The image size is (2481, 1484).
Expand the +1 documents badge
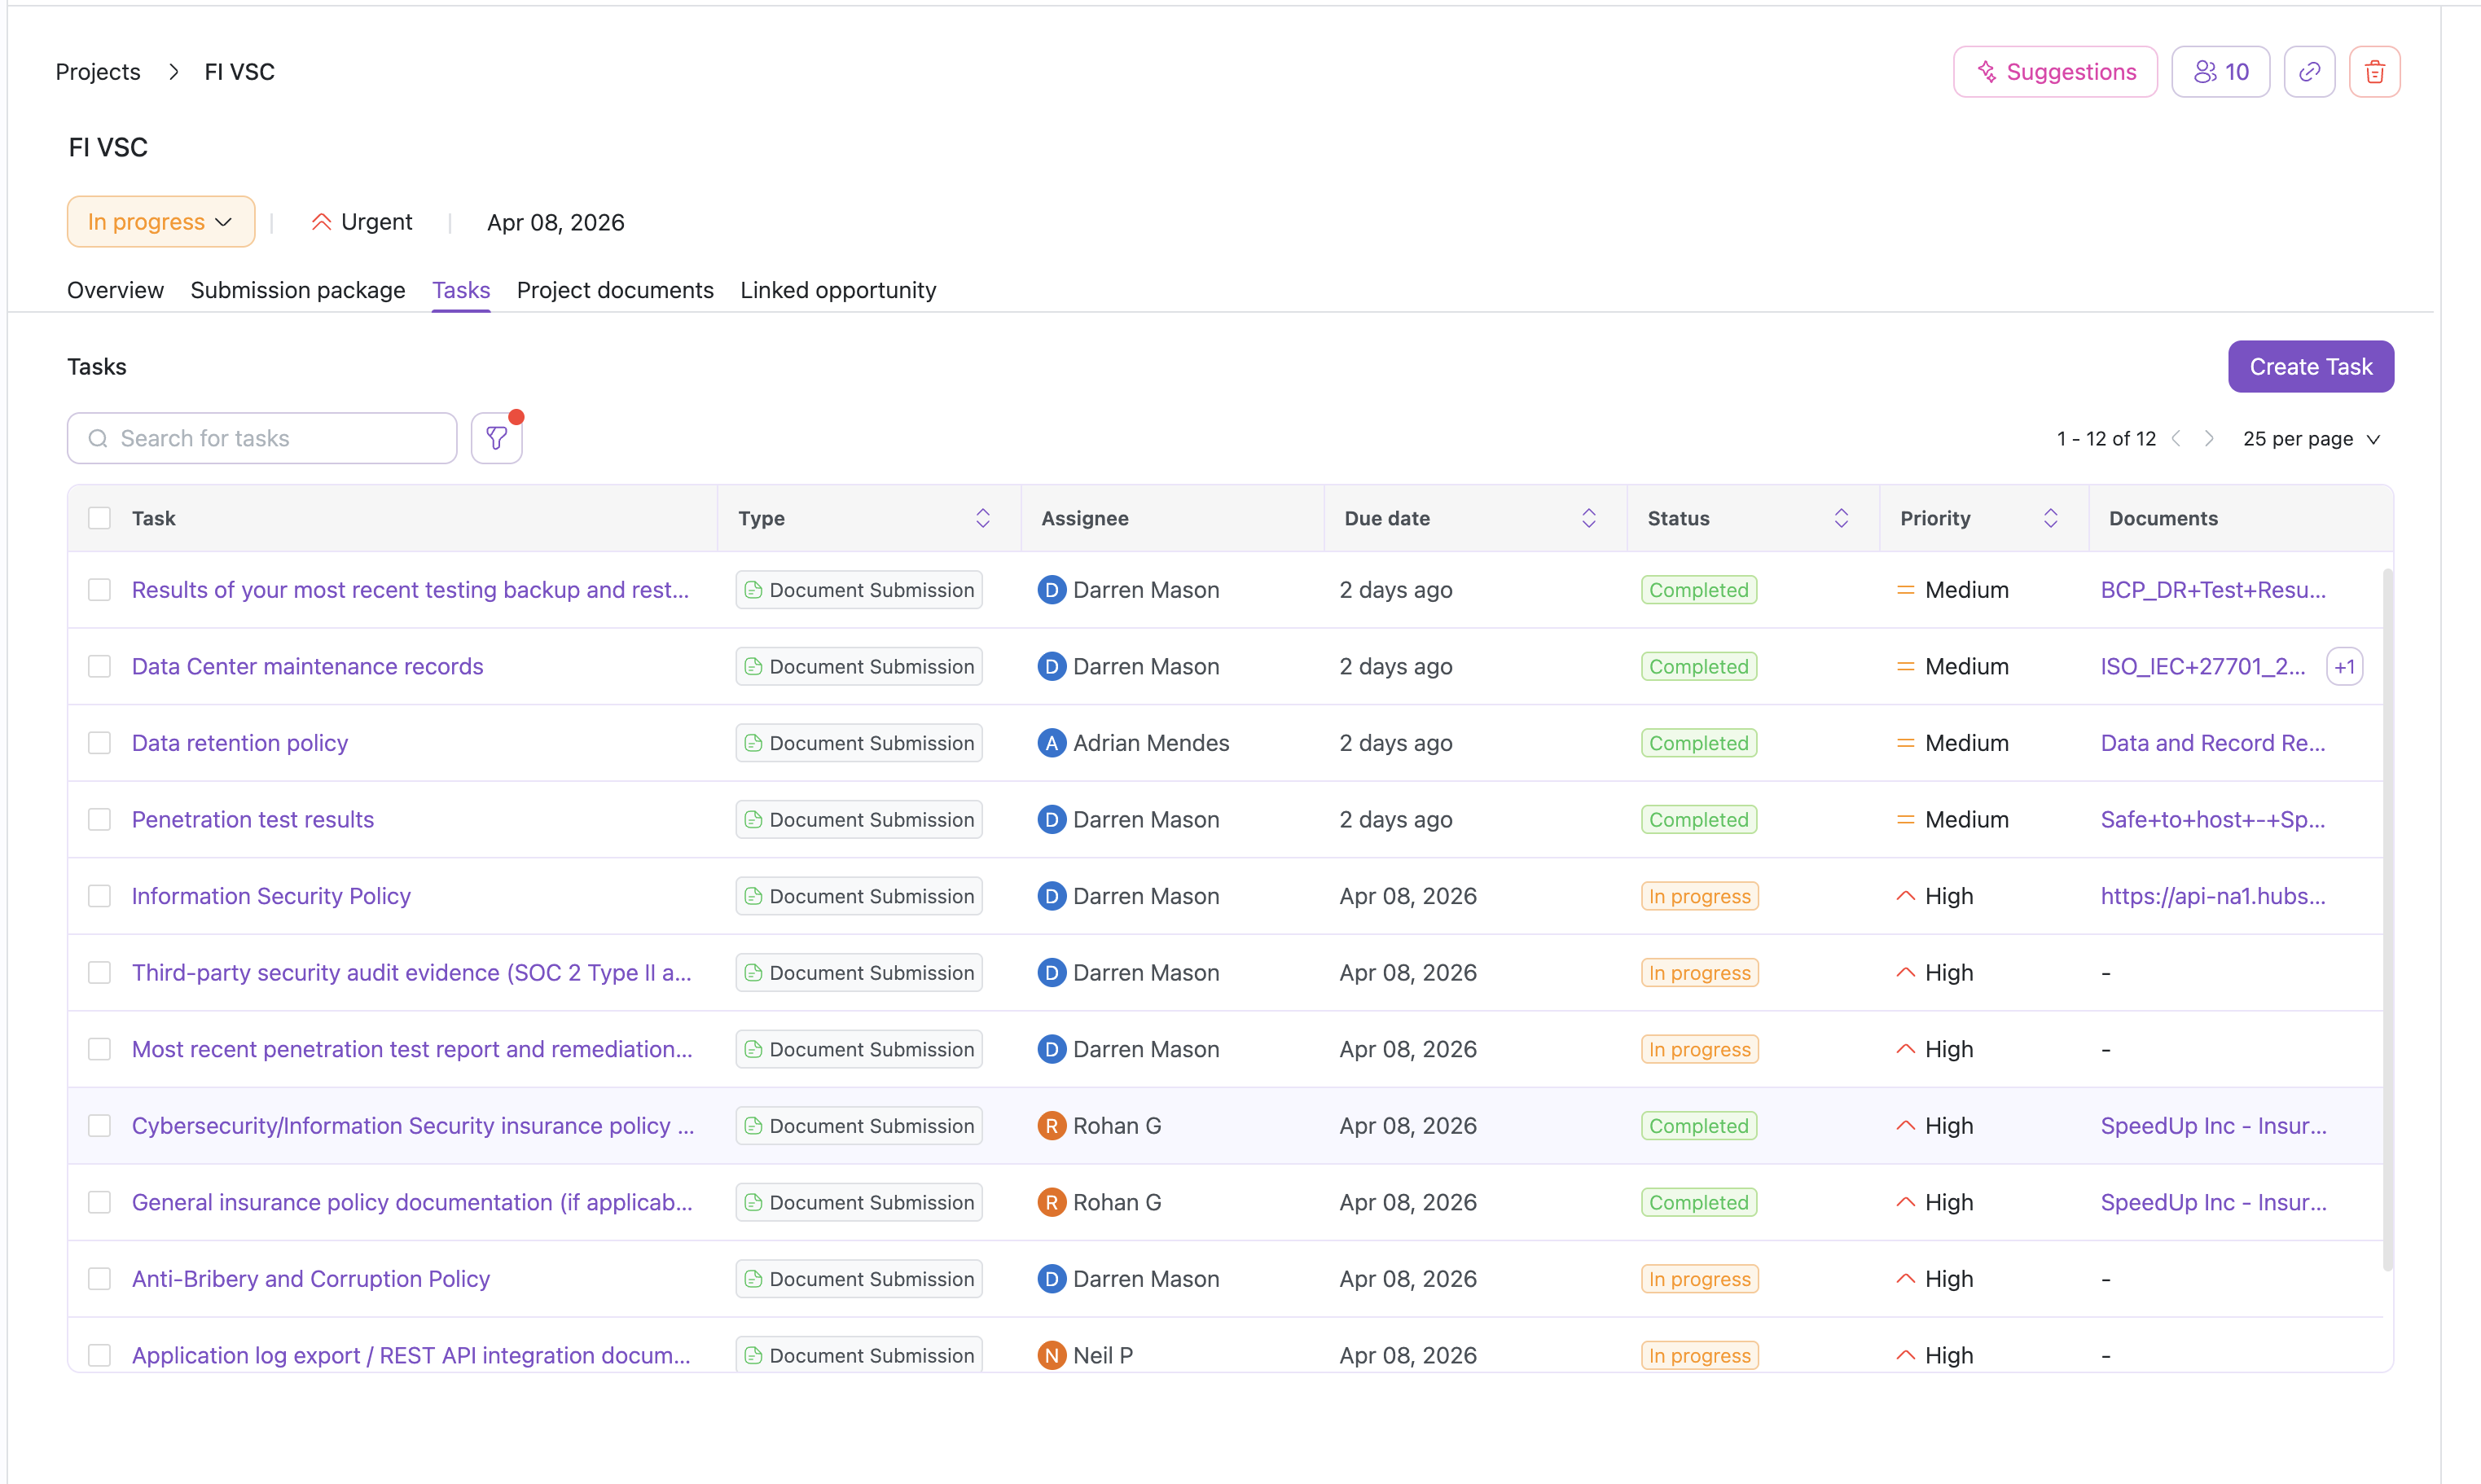2344,667
